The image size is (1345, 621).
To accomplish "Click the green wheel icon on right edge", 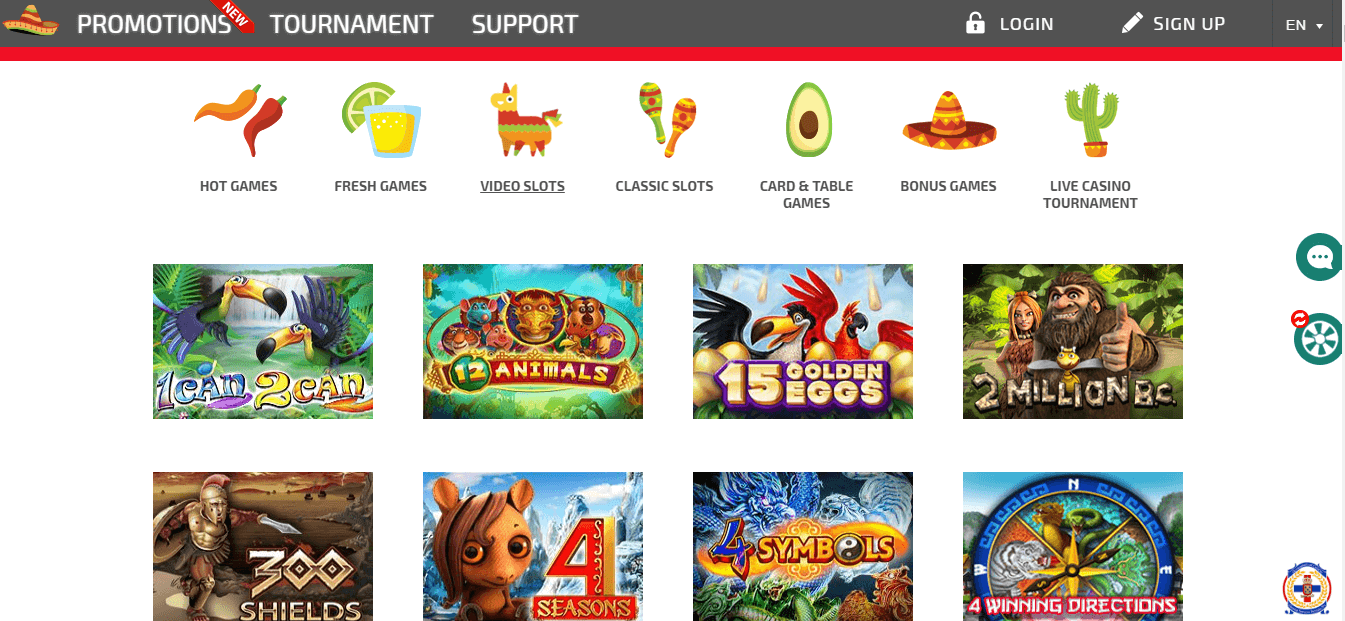I will (x=1318, y=338).
